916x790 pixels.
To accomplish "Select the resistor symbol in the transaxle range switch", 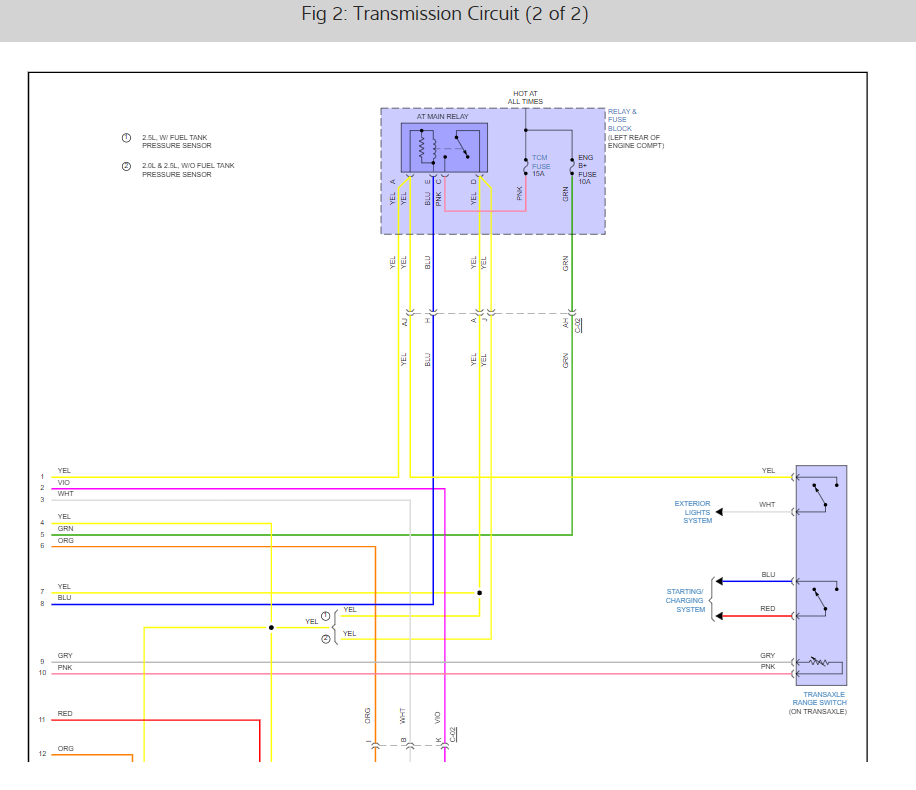I will point(818,662).
